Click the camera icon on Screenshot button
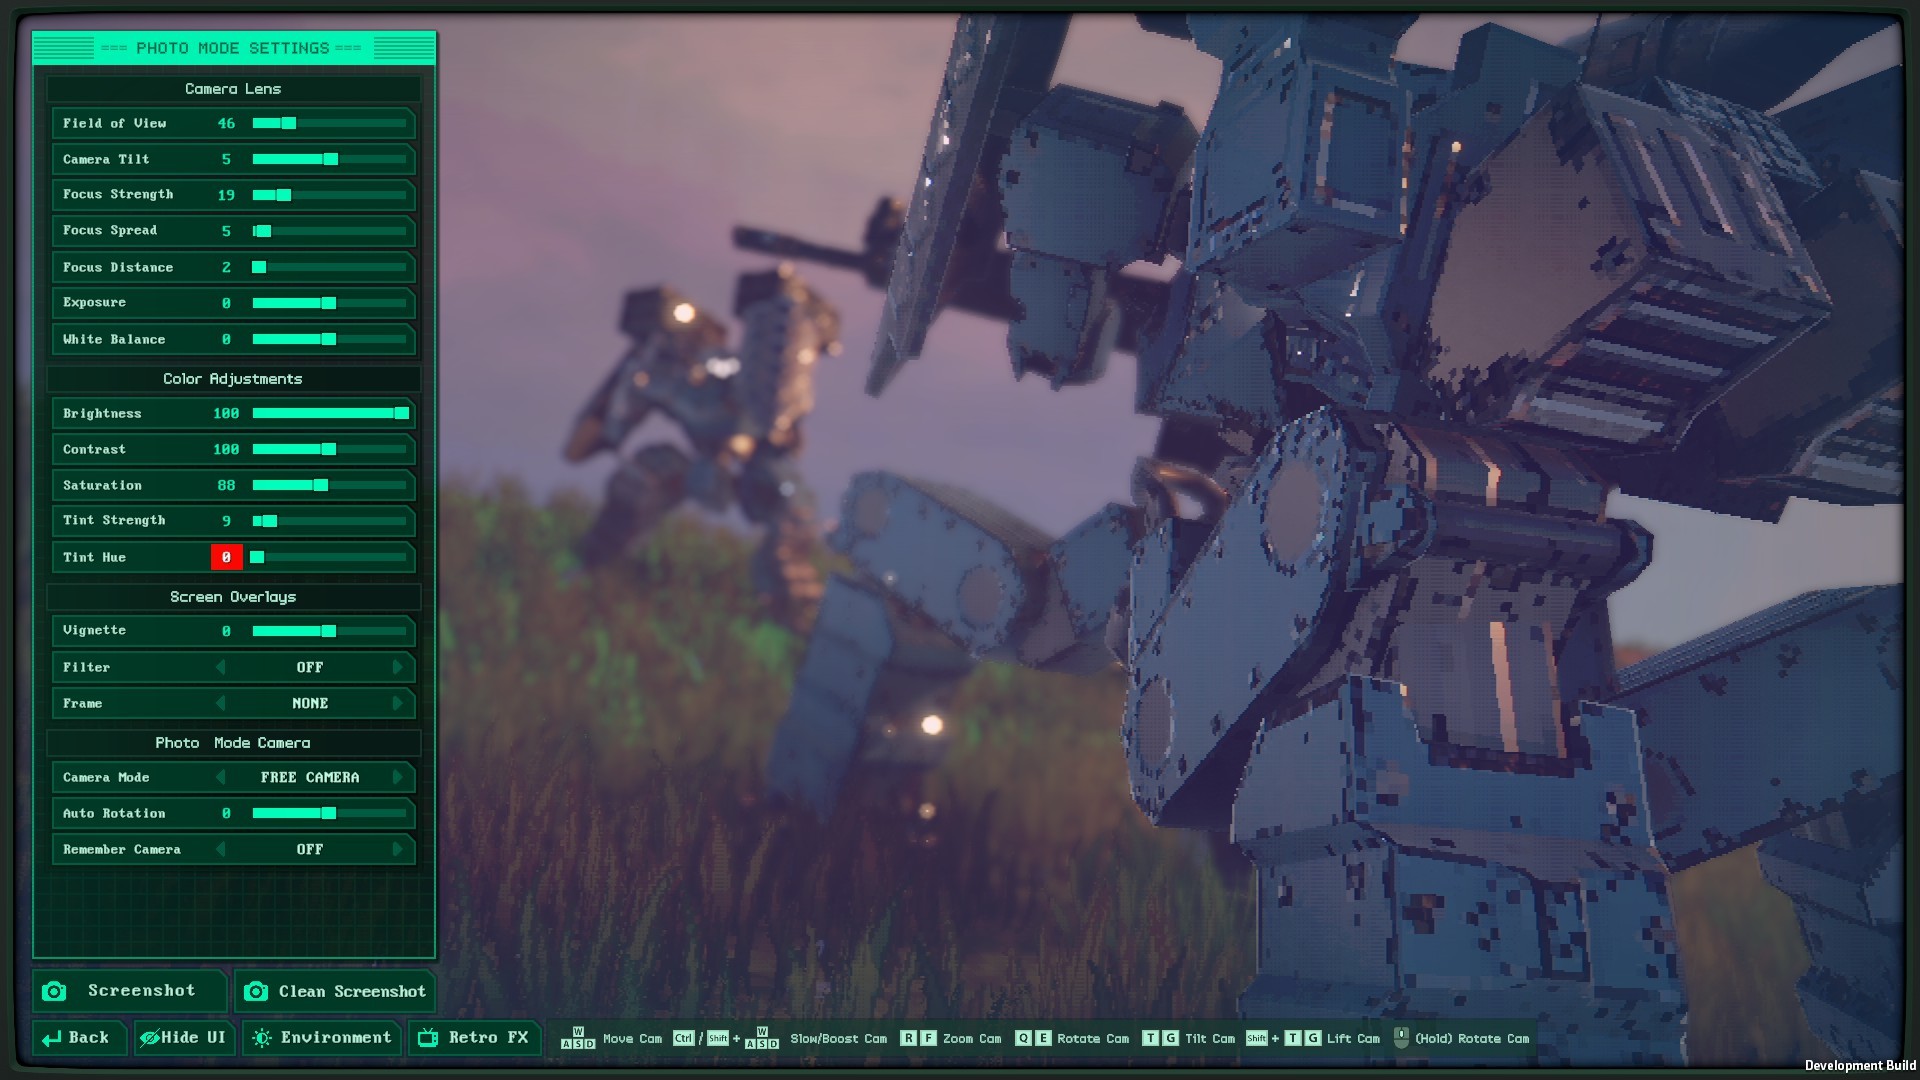 [x=56, y=991]
